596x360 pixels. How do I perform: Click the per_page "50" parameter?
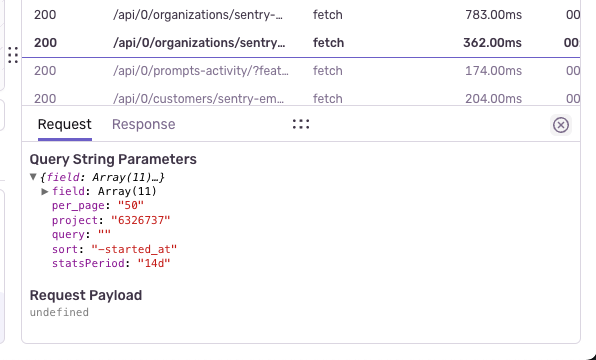(98, 206)
